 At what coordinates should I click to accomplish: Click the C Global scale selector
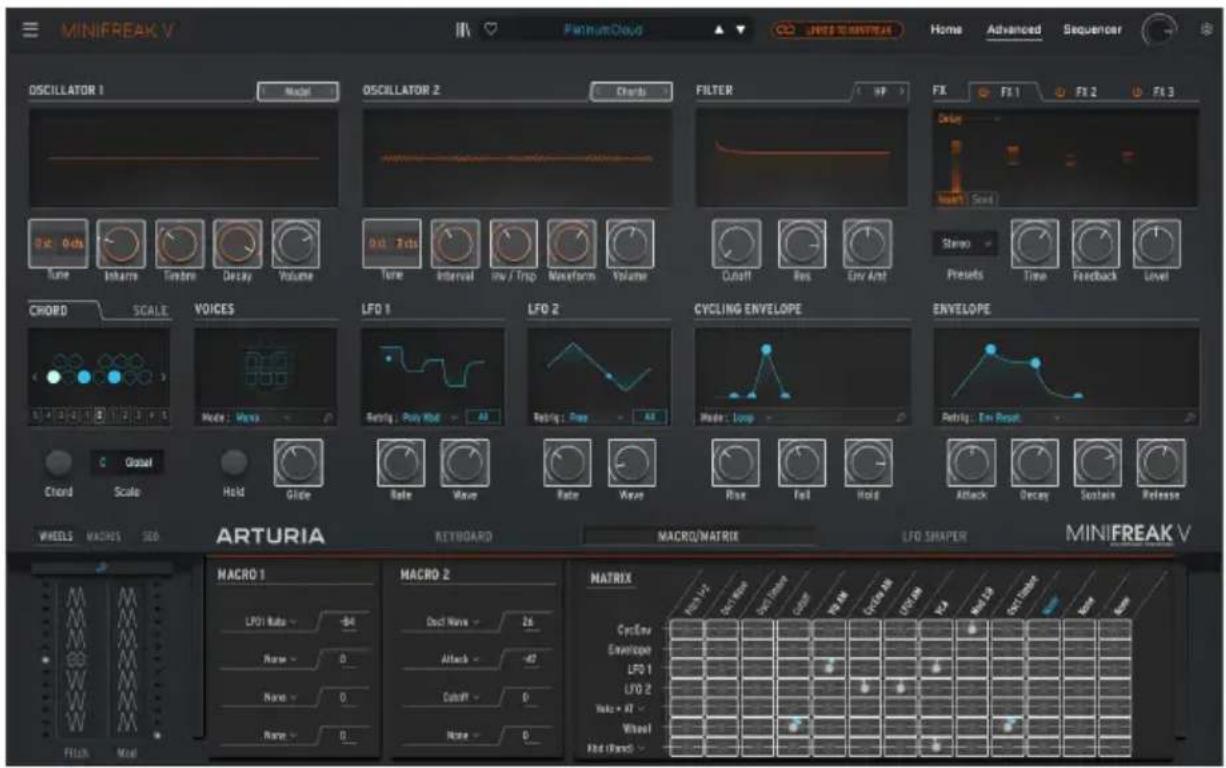pos(126,462)
